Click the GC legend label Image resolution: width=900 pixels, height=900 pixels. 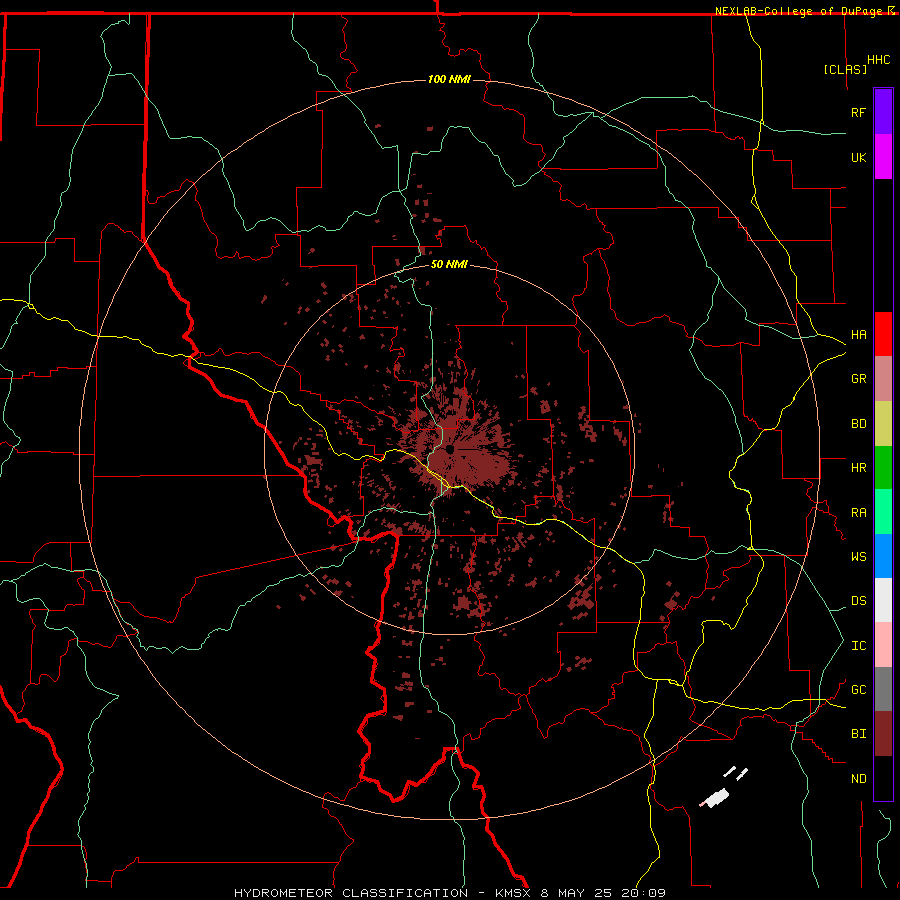click(x=858, y=690)
